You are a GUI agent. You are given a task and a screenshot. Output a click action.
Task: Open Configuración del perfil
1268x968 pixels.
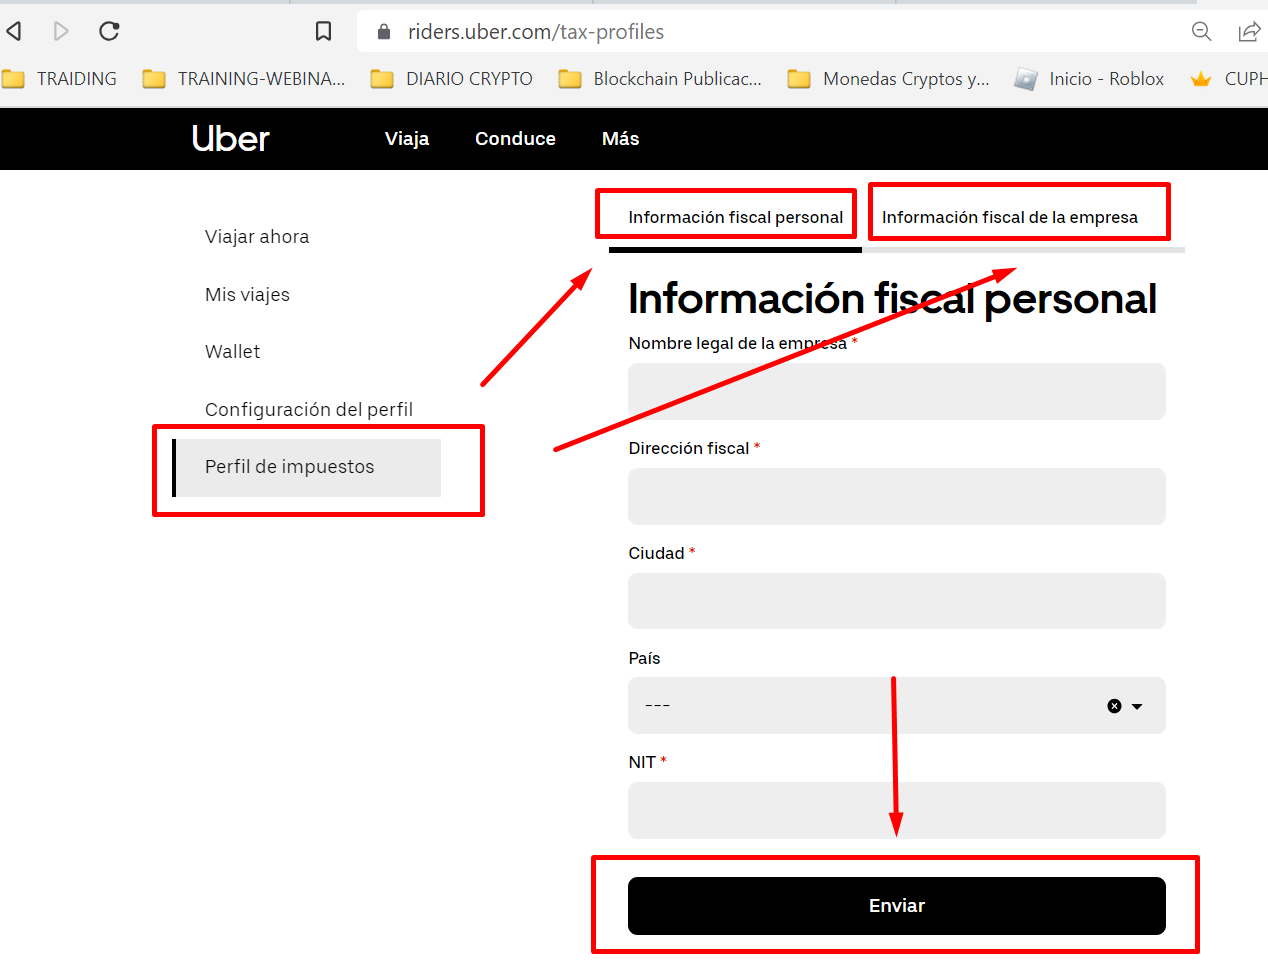coord(308,410)
